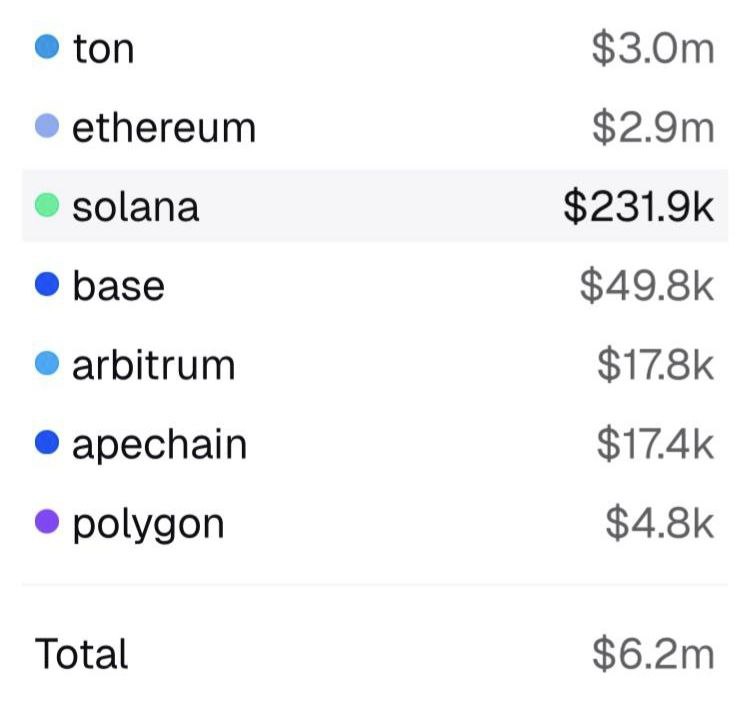Select the apechain label
The image size is (740, 705).
[x=159, y=445]
